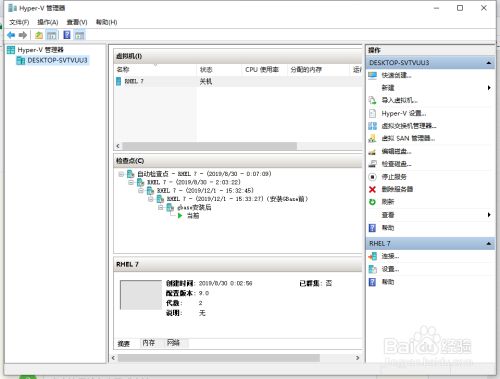The width and height of the screenshot is (500, 379).
Task: Sort by the CPU 使用率 column header
Action: click(264, 70)
